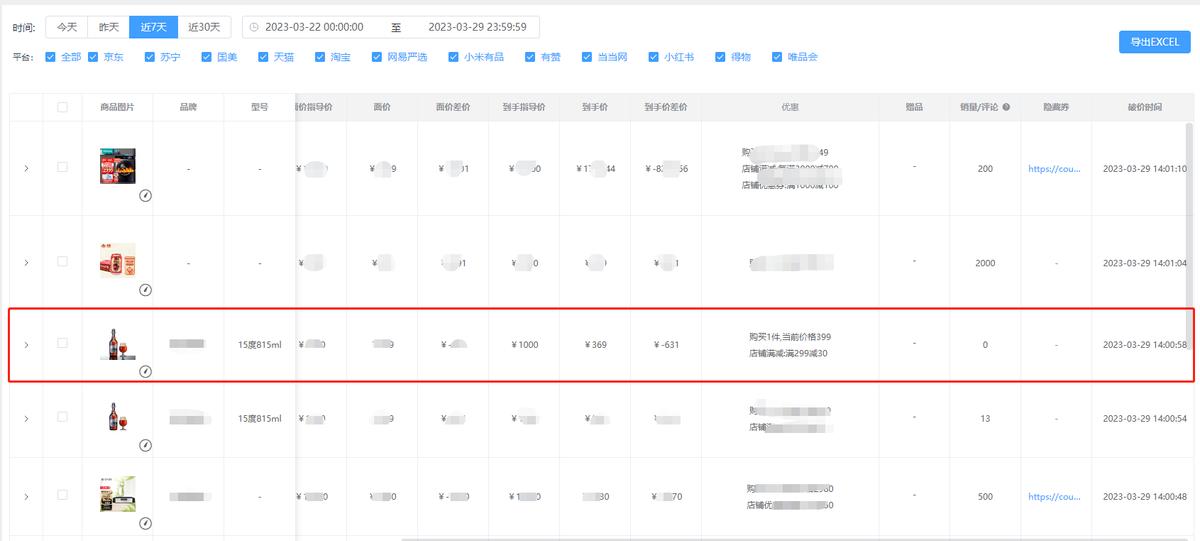The height and width of the screenshot is (541, 1200).
Task: Click the 导出EXCEL button
Action: pyautogui.click(x=1154, y=42)
